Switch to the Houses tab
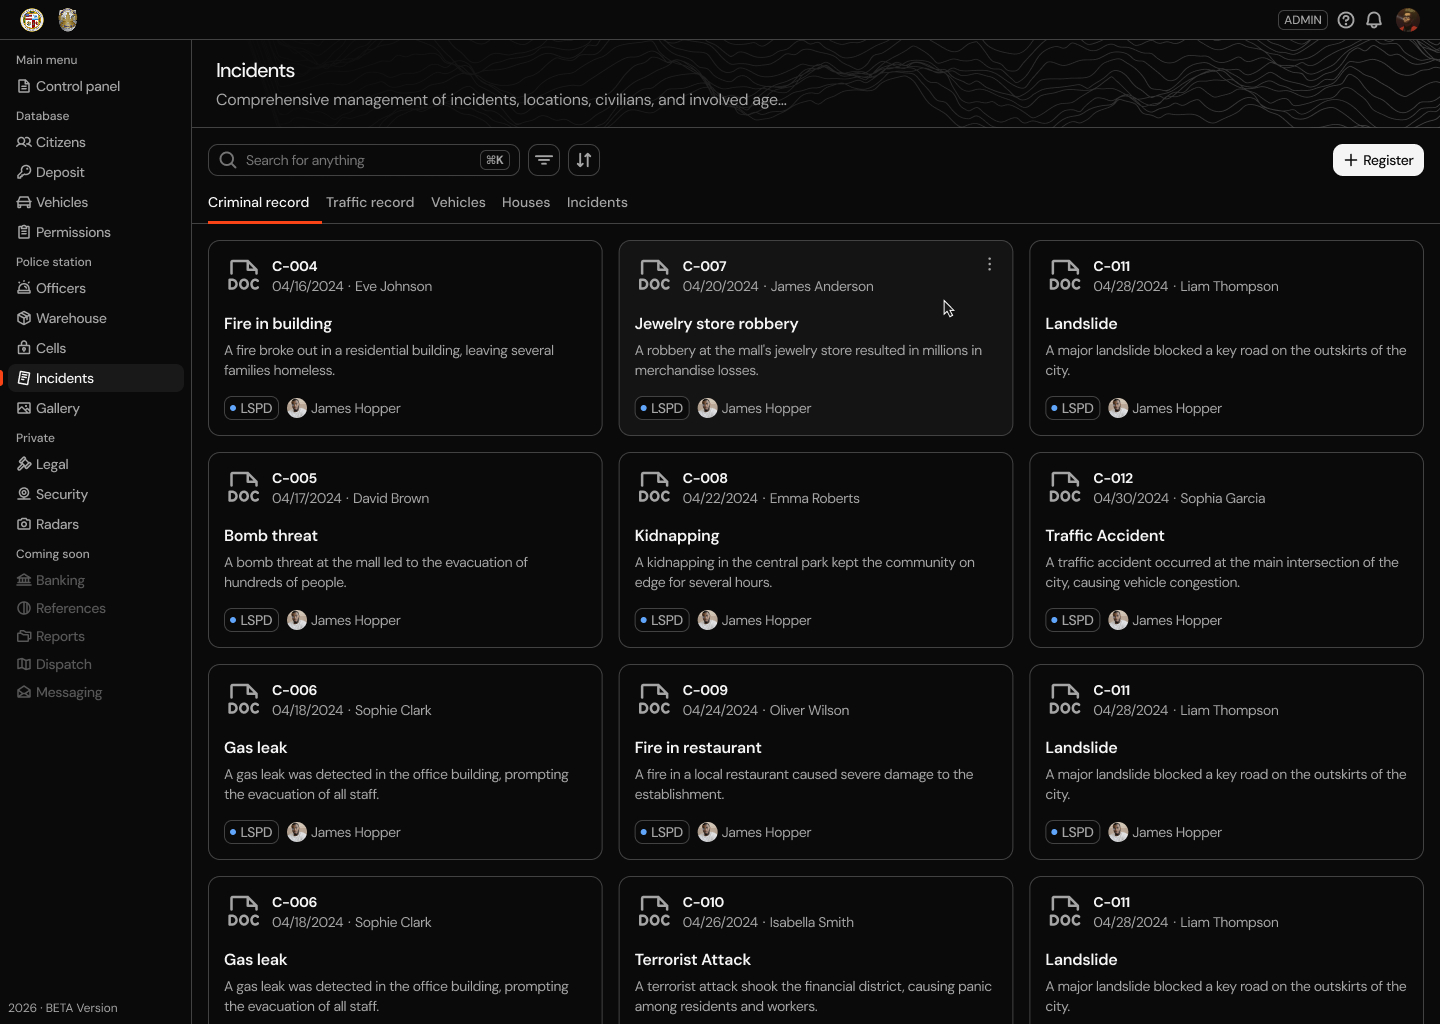 (526, 202)
